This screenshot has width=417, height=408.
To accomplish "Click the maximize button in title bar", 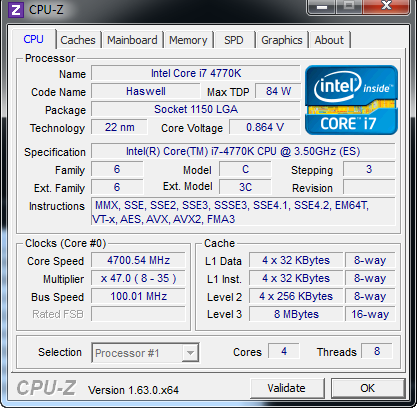I will click(349, 6).
